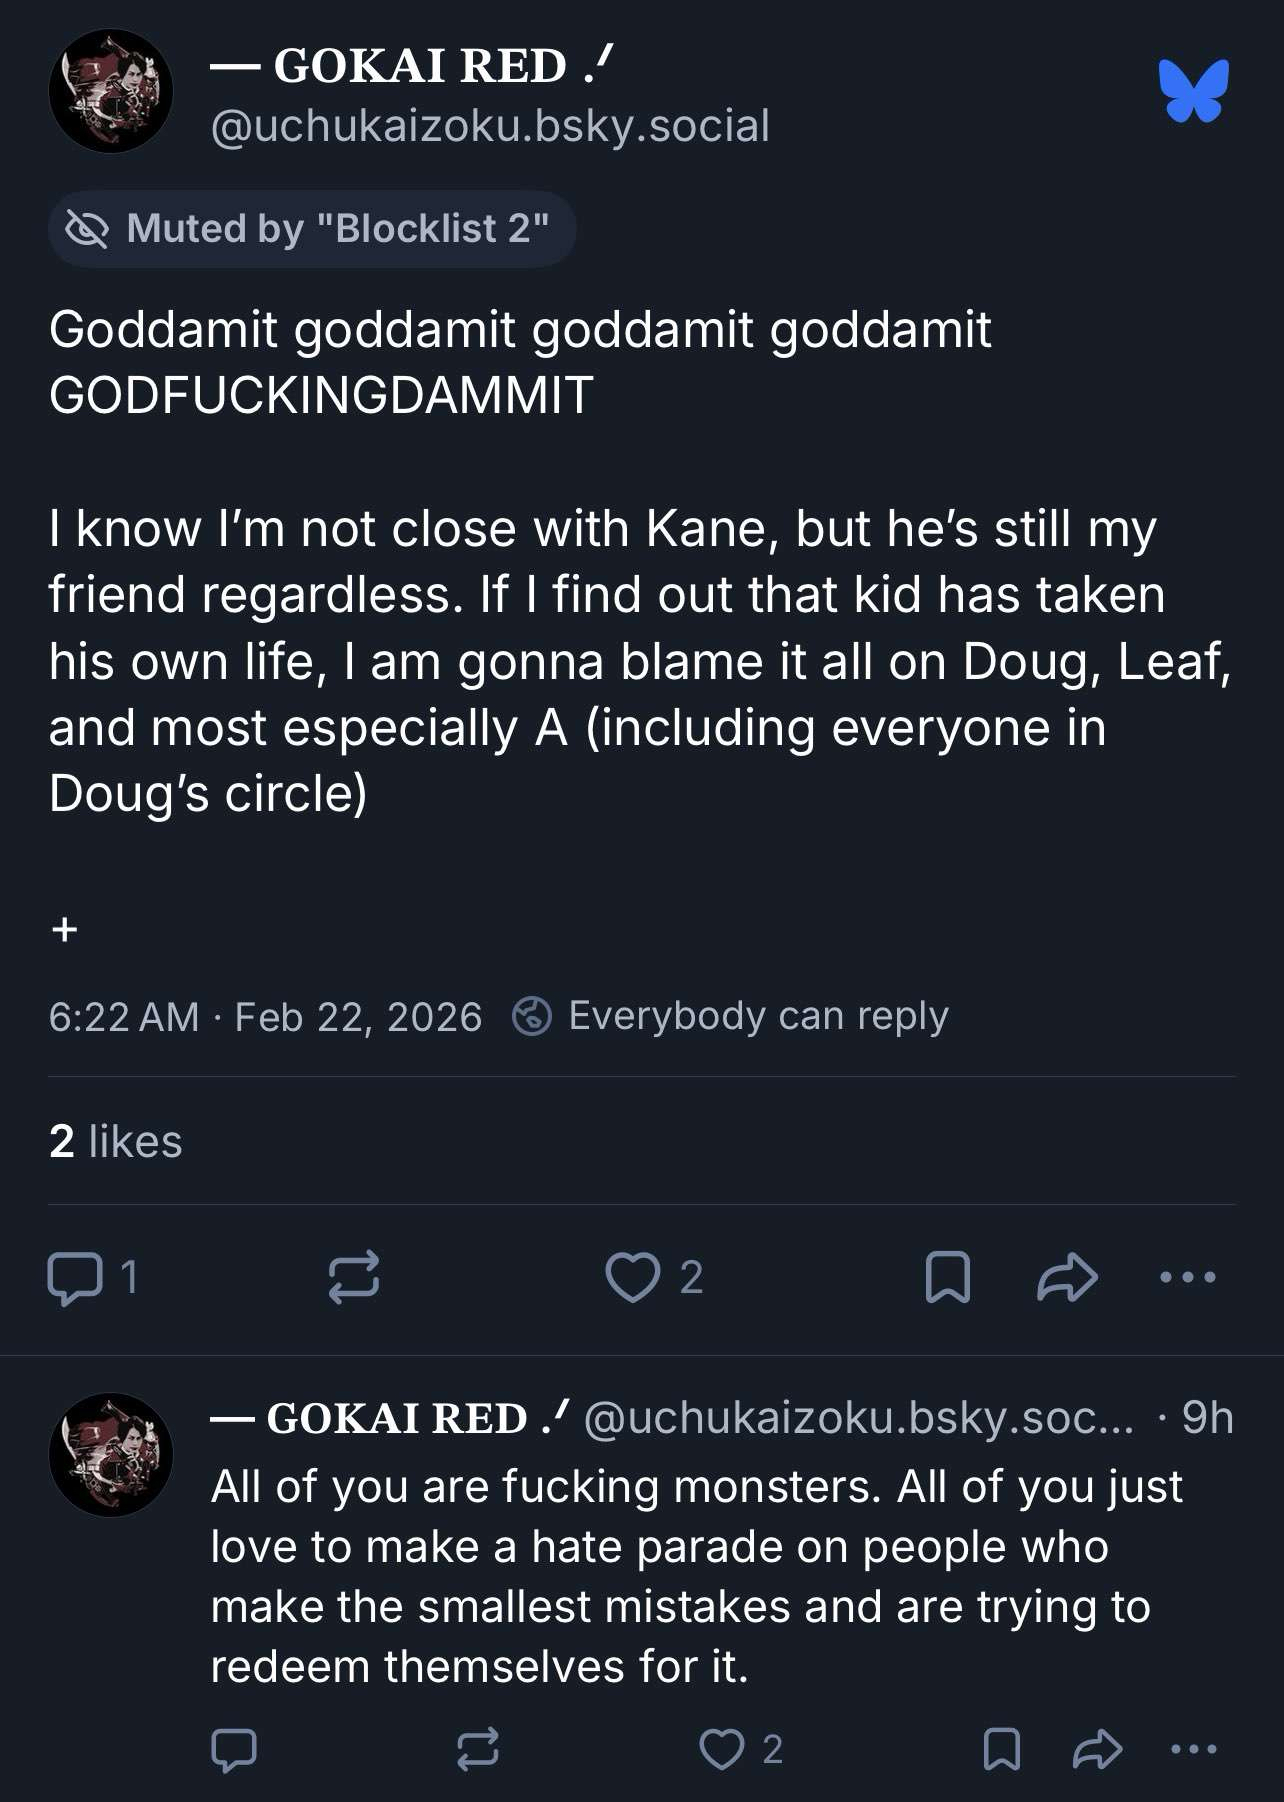The width and height of the screenshot is (1284, 1802).
Task: Share the main post
Action: 1067,1277
